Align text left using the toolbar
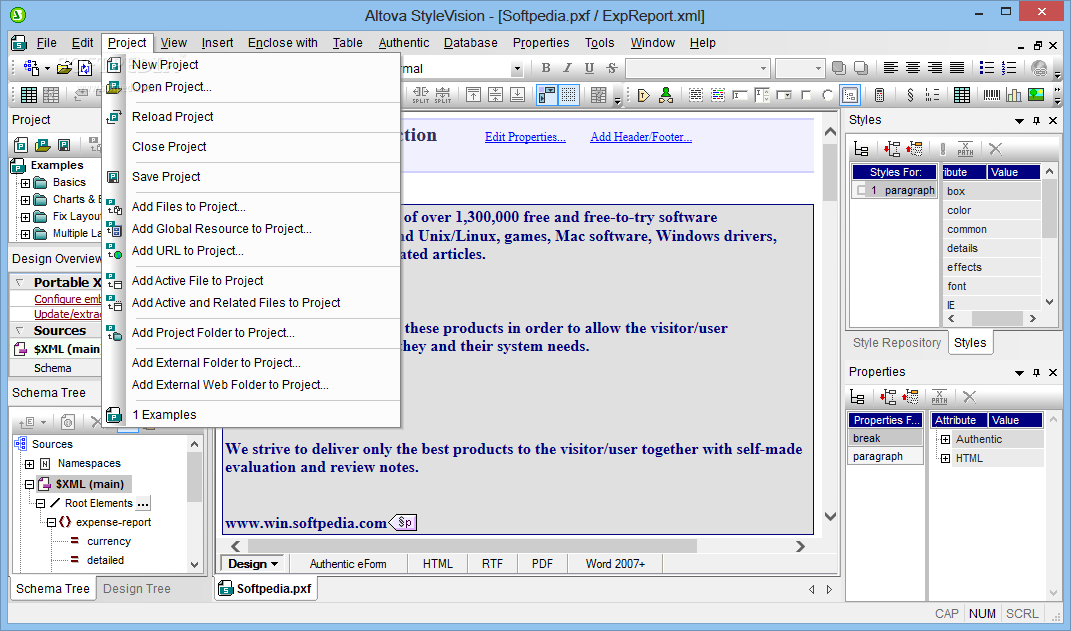This screenshot has height=631, width=1071. tap(890, 68)
